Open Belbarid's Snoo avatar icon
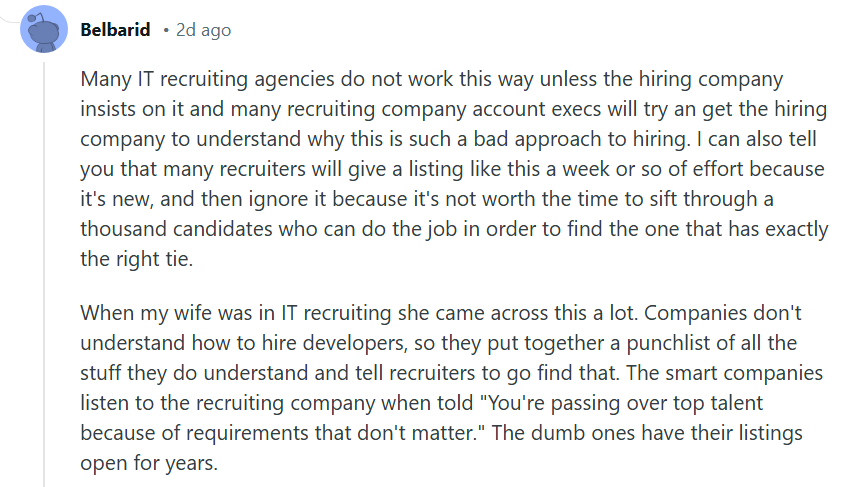This screenshot has height=487, width=843. point(44,29)
